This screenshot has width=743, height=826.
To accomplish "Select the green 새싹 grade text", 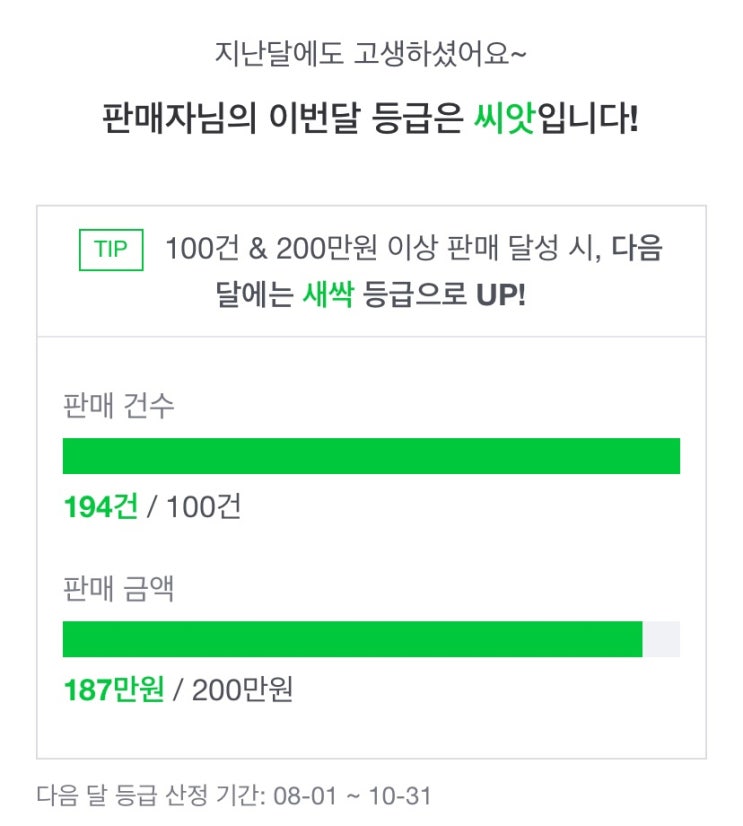I will pyautogui.click(x=328, y=296).
